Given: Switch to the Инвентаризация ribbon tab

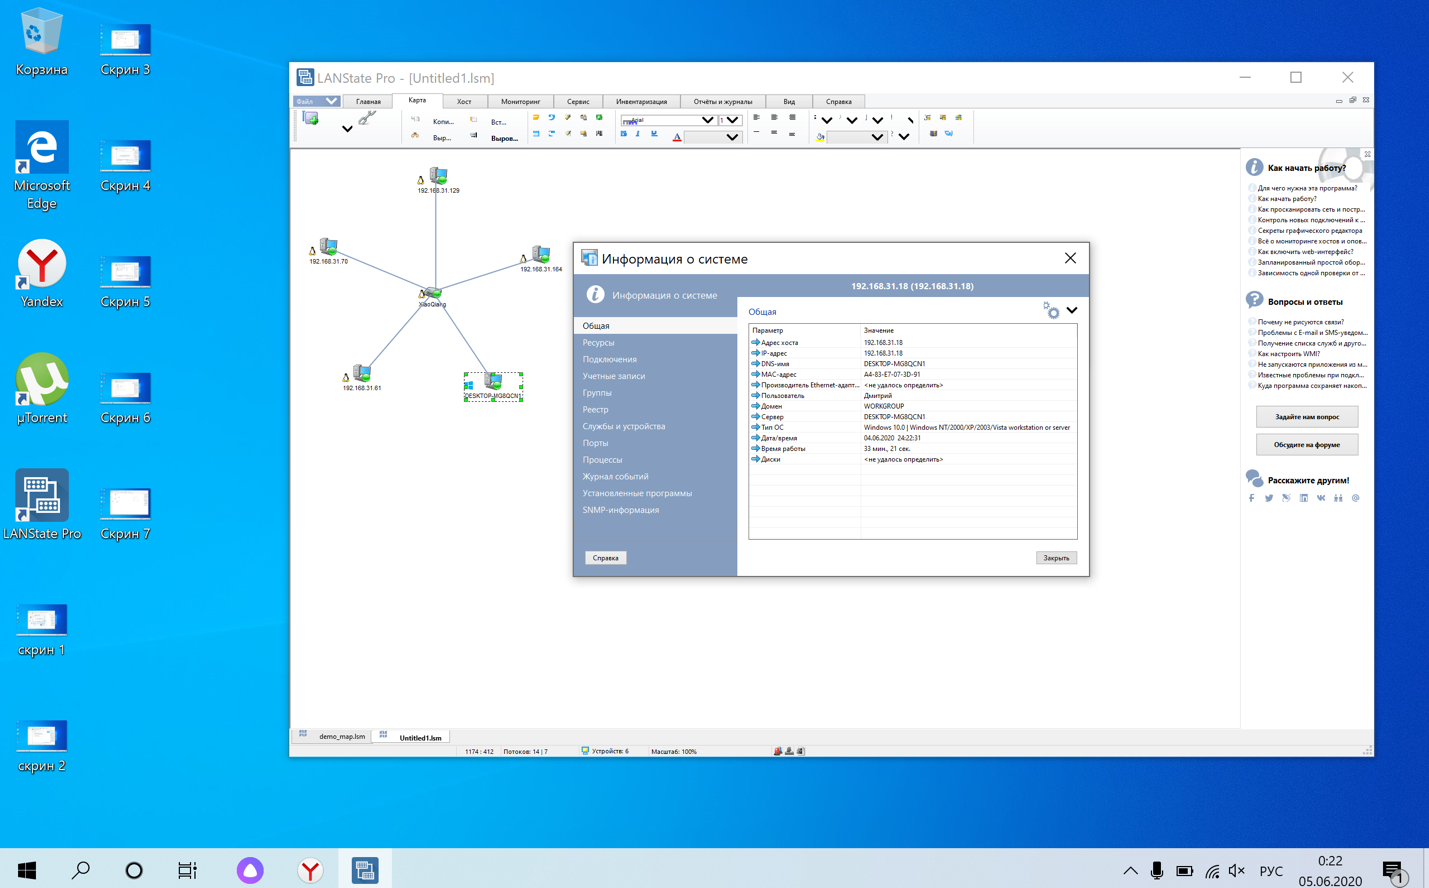Looking at the screenshot, I should [x=641, y=101].
